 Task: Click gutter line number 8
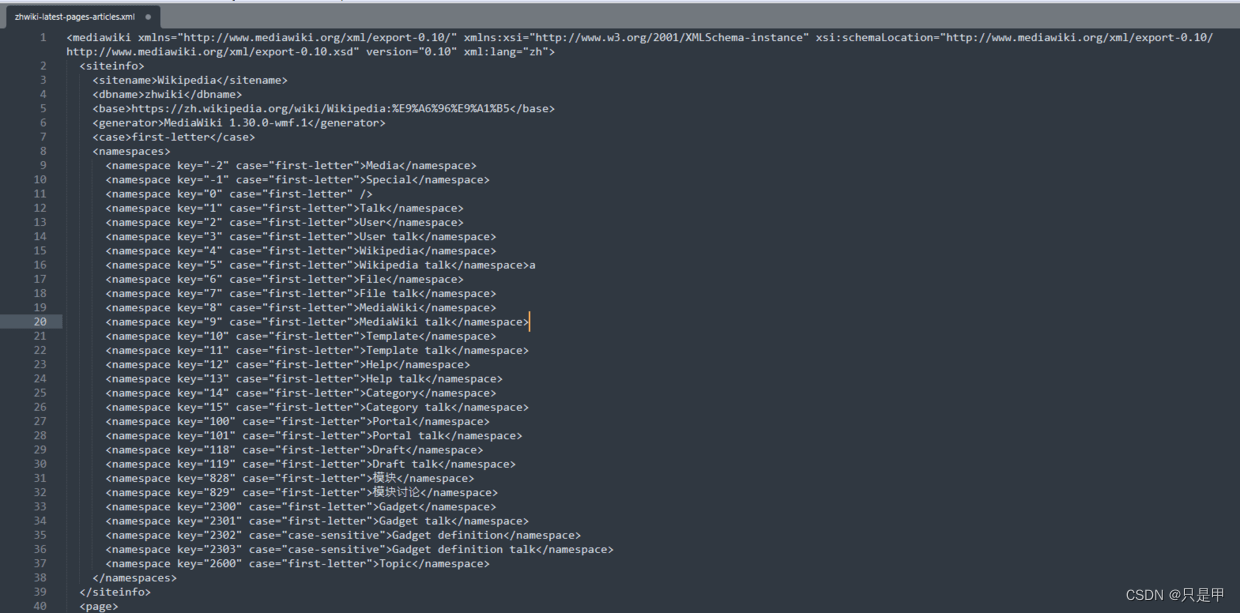click(43, 151)
